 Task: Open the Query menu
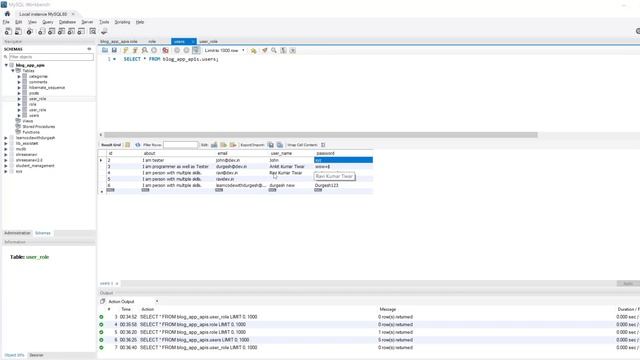[x=48, y=22]
